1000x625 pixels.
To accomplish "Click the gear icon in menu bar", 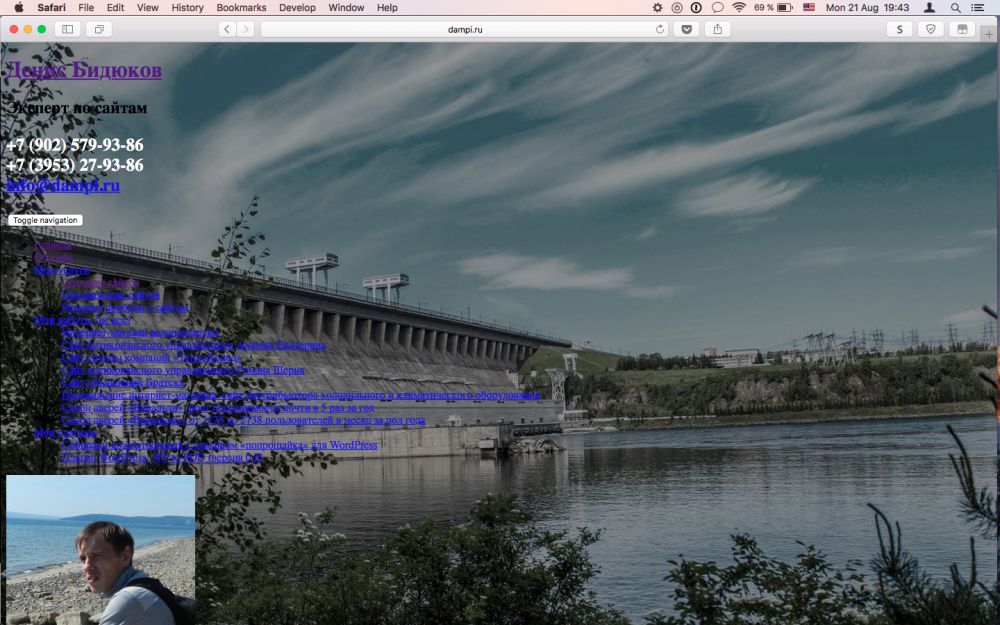I will (x=658, y=8).
